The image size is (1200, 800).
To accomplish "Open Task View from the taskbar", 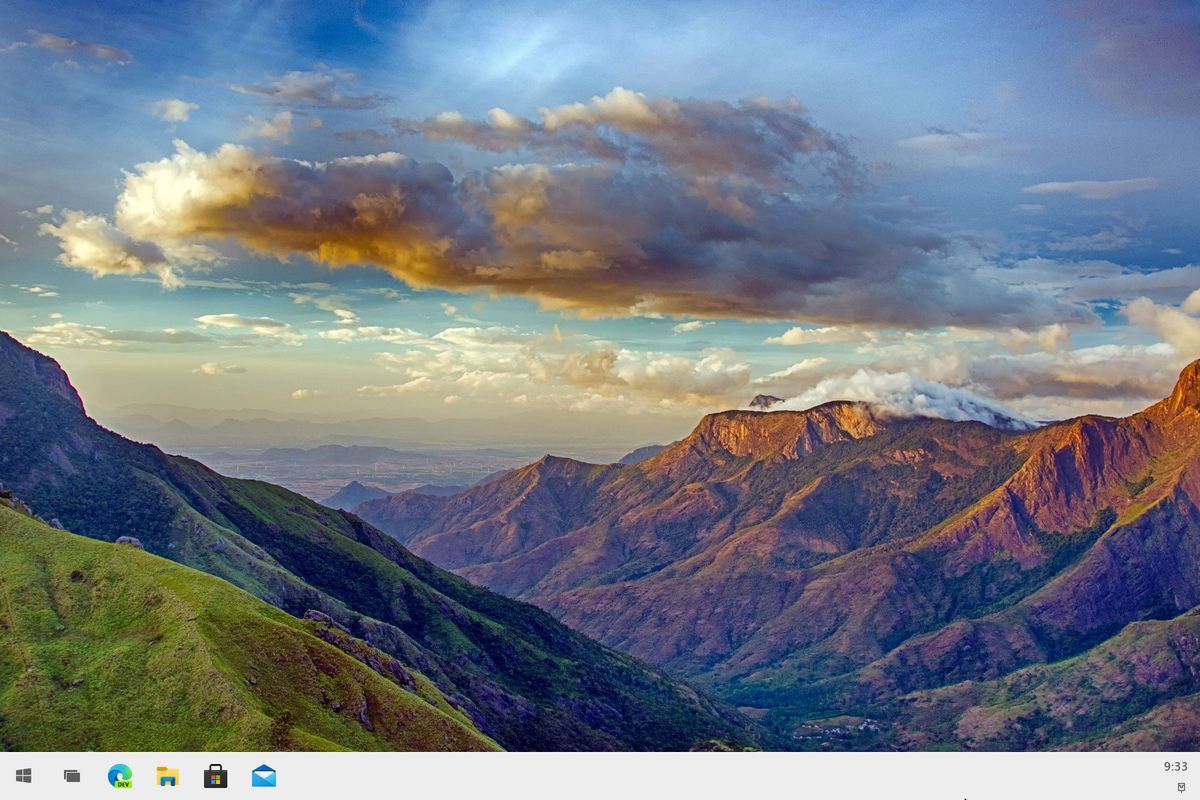I will point(72,775).
